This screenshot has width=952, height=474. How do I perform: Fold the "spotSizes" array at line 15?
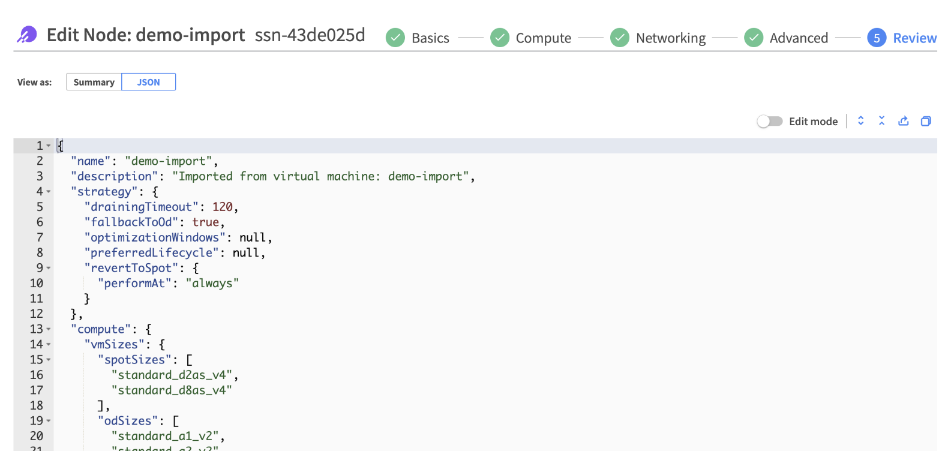tap(48, 359)
